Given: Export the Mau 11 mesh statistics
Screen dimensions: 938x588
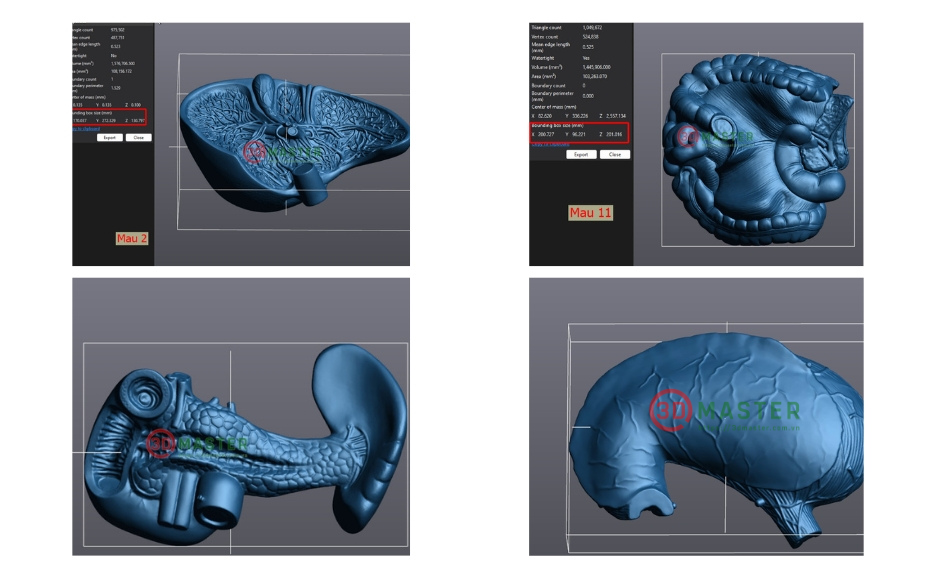Looking at the screenshot, I should click(582, 155).
